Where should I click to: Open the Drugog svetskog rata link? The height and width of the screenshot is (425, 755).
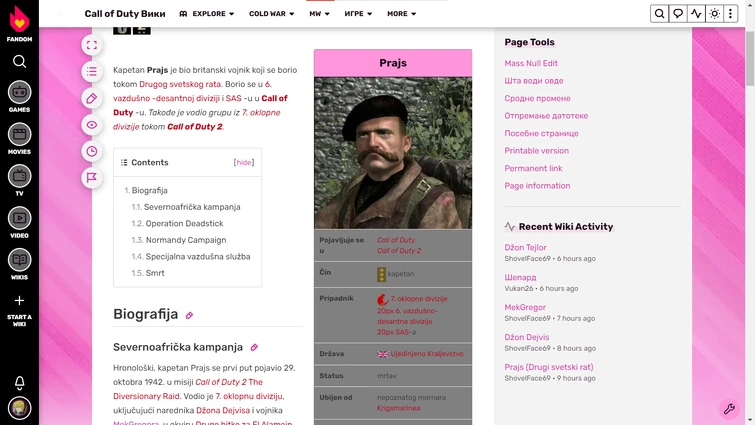coord(180,84)
